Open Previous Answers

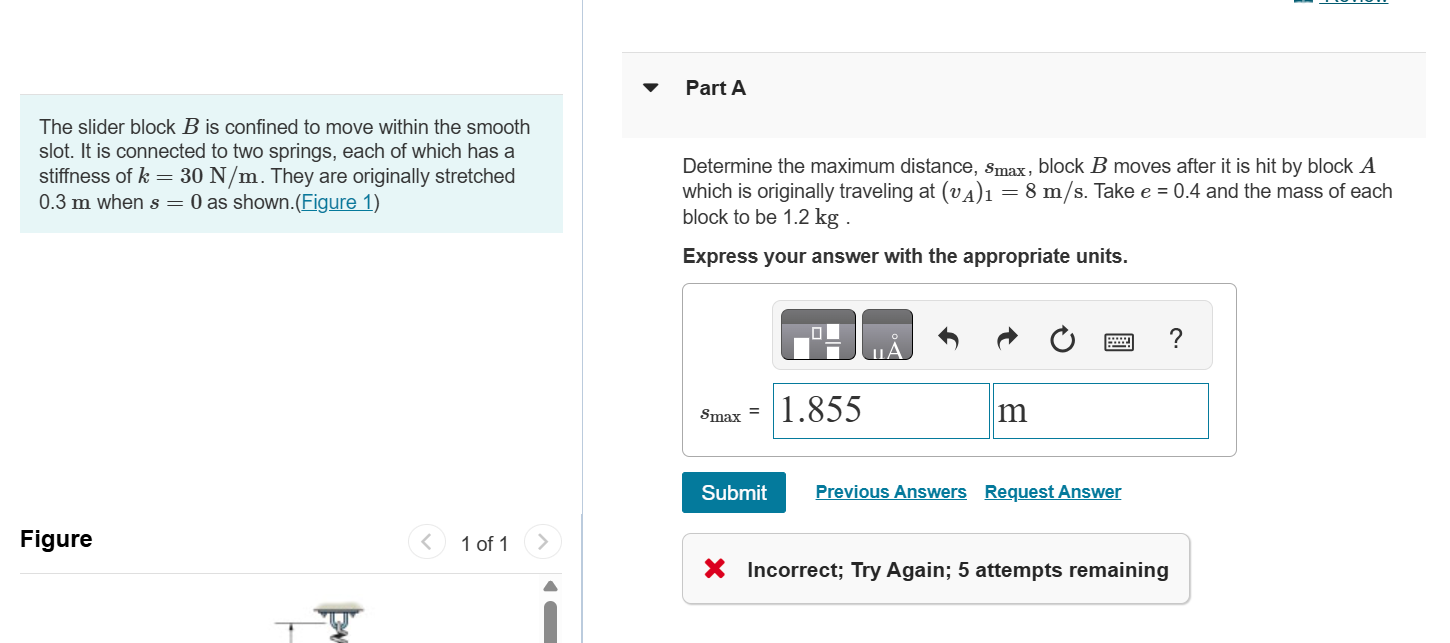pos(890,491)
